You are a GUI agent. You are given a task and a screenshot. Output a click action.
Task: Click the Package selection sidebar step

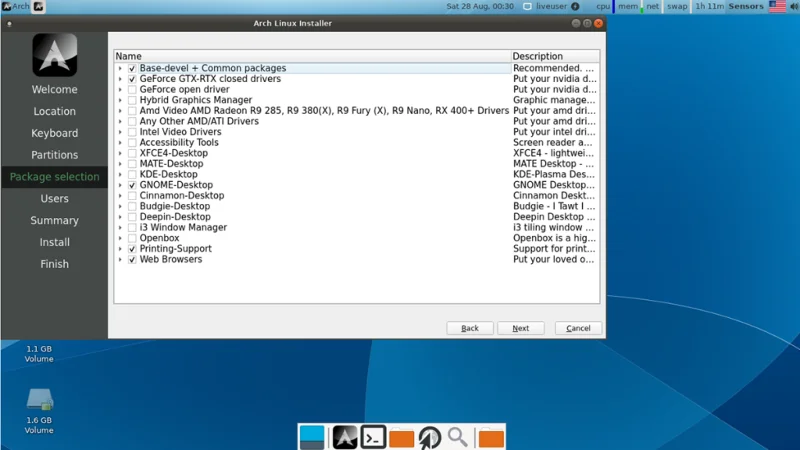pos(55,177)
